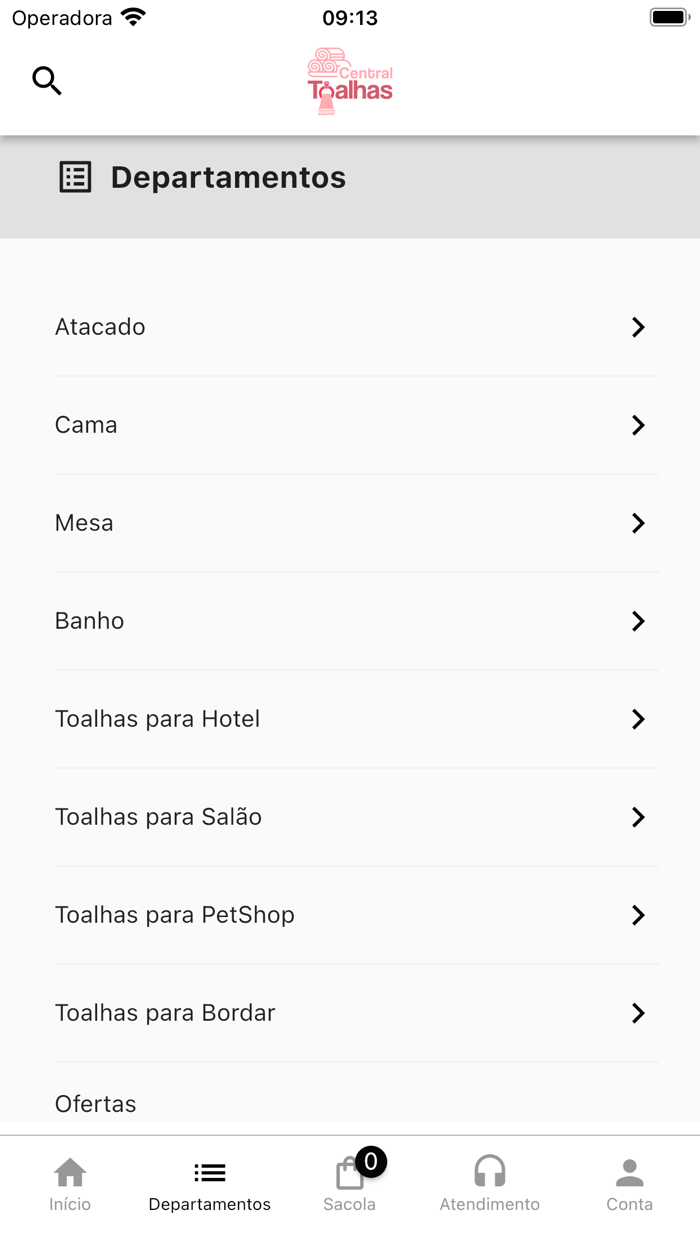Expand the Toalhas para Bordar chevron

click(638, 1013)
